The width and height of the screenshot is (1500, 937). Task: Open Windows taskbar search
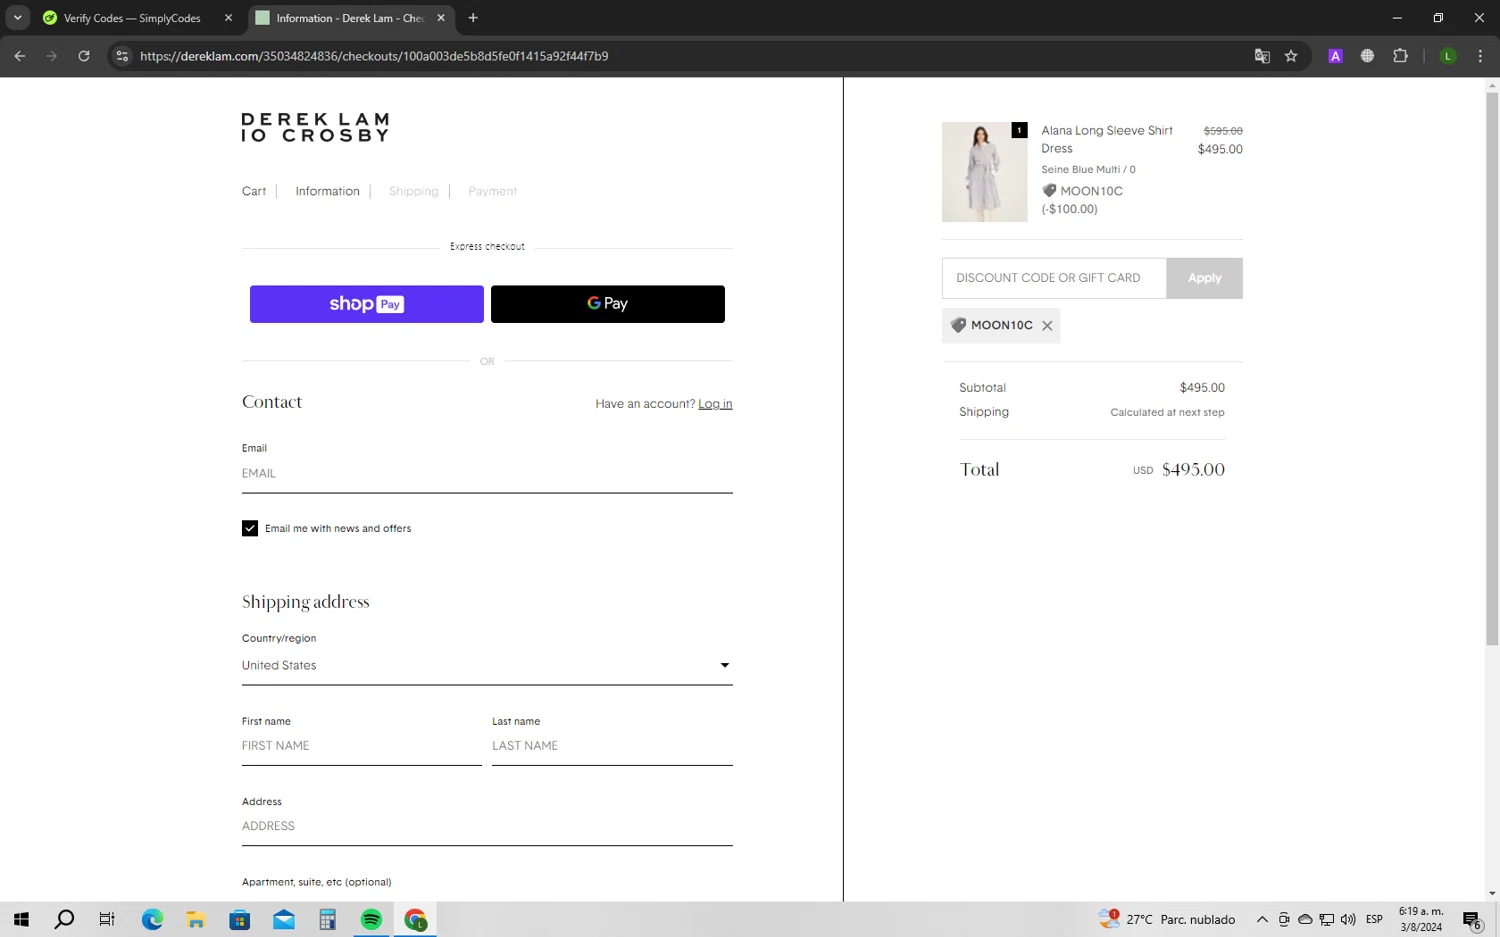pyautogui.click(x=64, y=920)
